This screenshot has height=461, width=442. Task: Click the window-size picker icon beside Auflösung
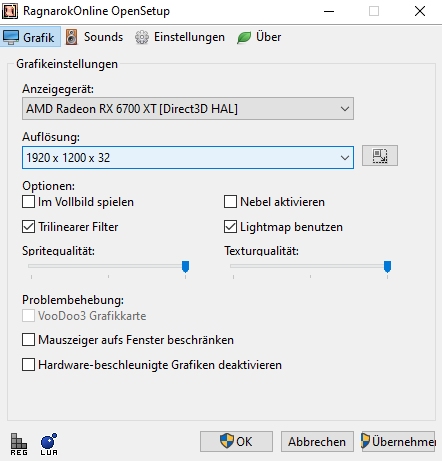click(x=380, y=156)
